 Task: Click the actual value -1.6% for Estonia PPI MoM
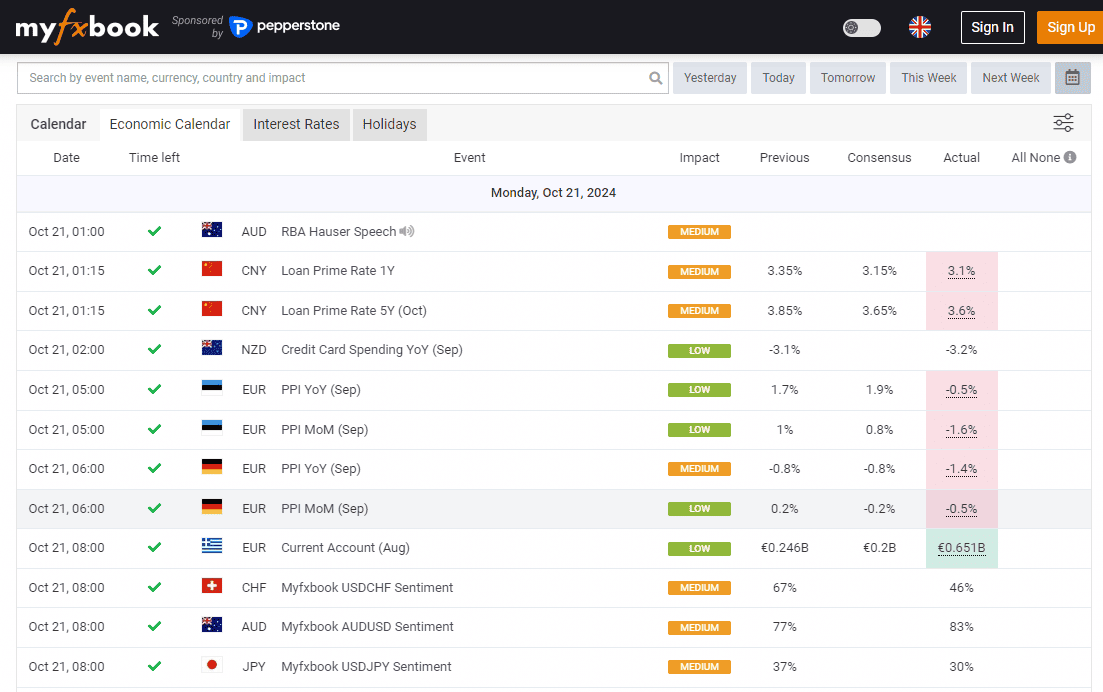click(x=961, y=430)
